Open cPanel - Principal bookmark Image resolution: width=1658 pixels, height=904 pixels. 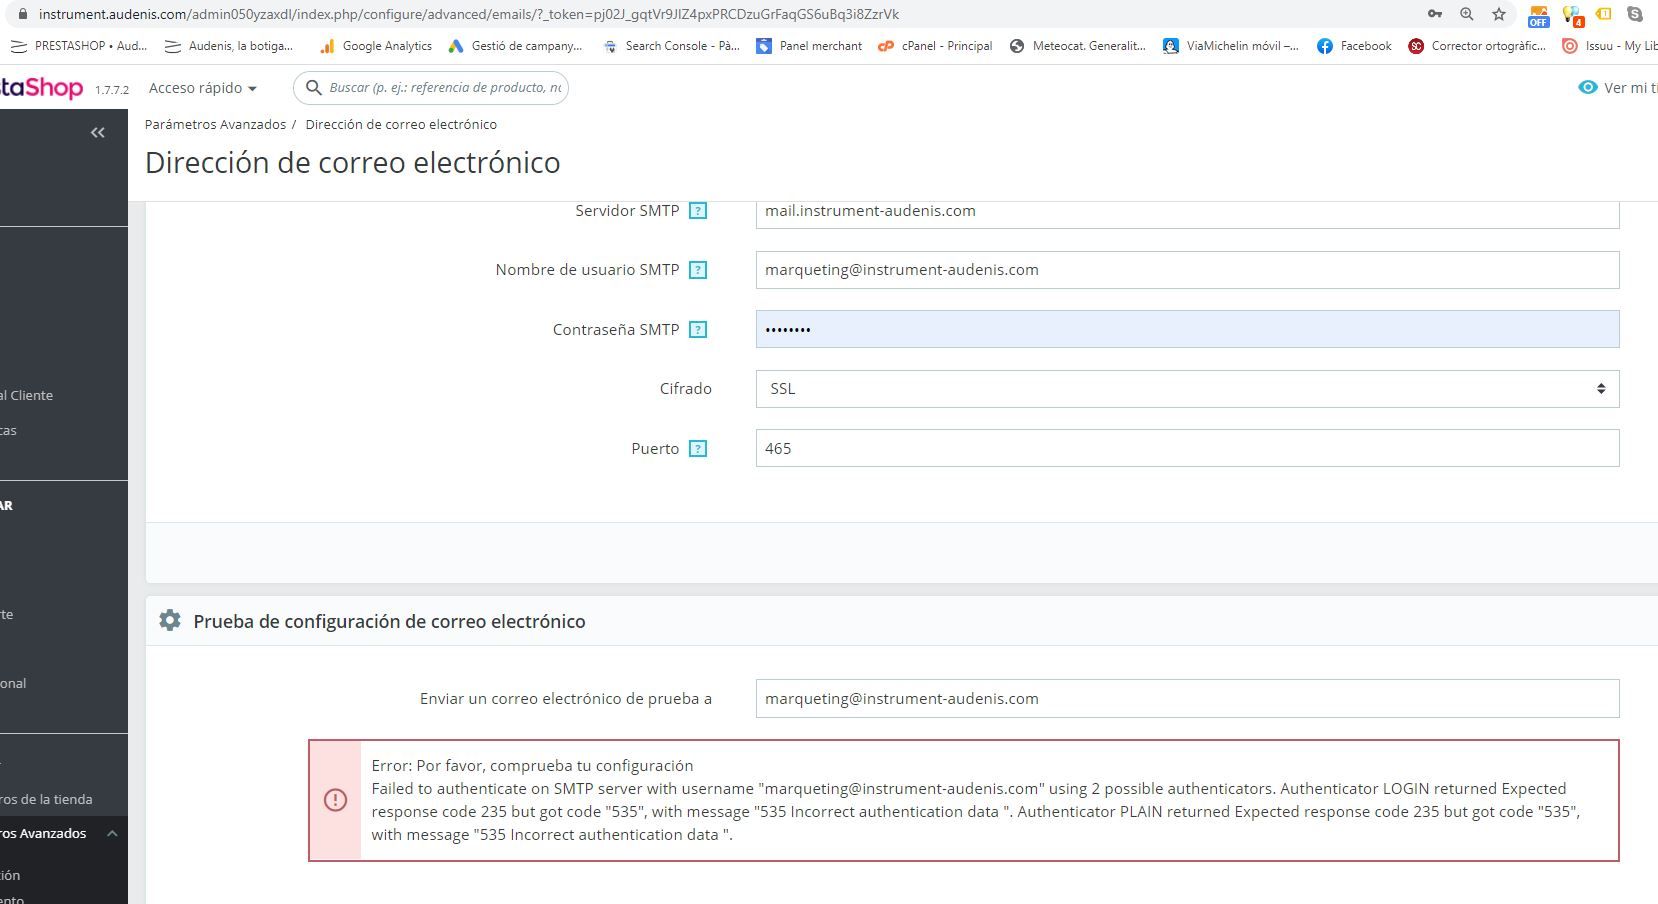coord(935,46)
